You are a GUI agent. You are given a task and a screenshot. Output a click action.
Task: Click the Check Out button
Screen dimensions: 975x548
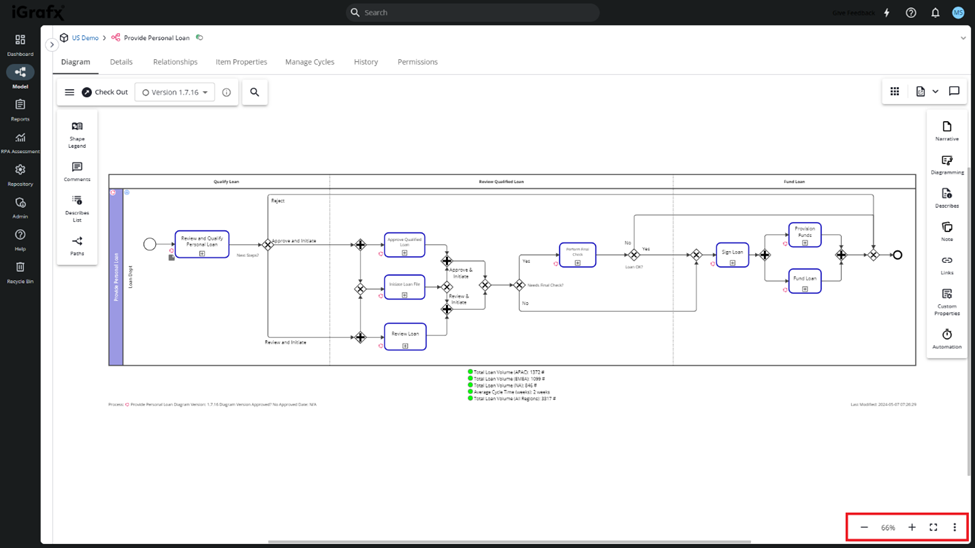[105, 92]
